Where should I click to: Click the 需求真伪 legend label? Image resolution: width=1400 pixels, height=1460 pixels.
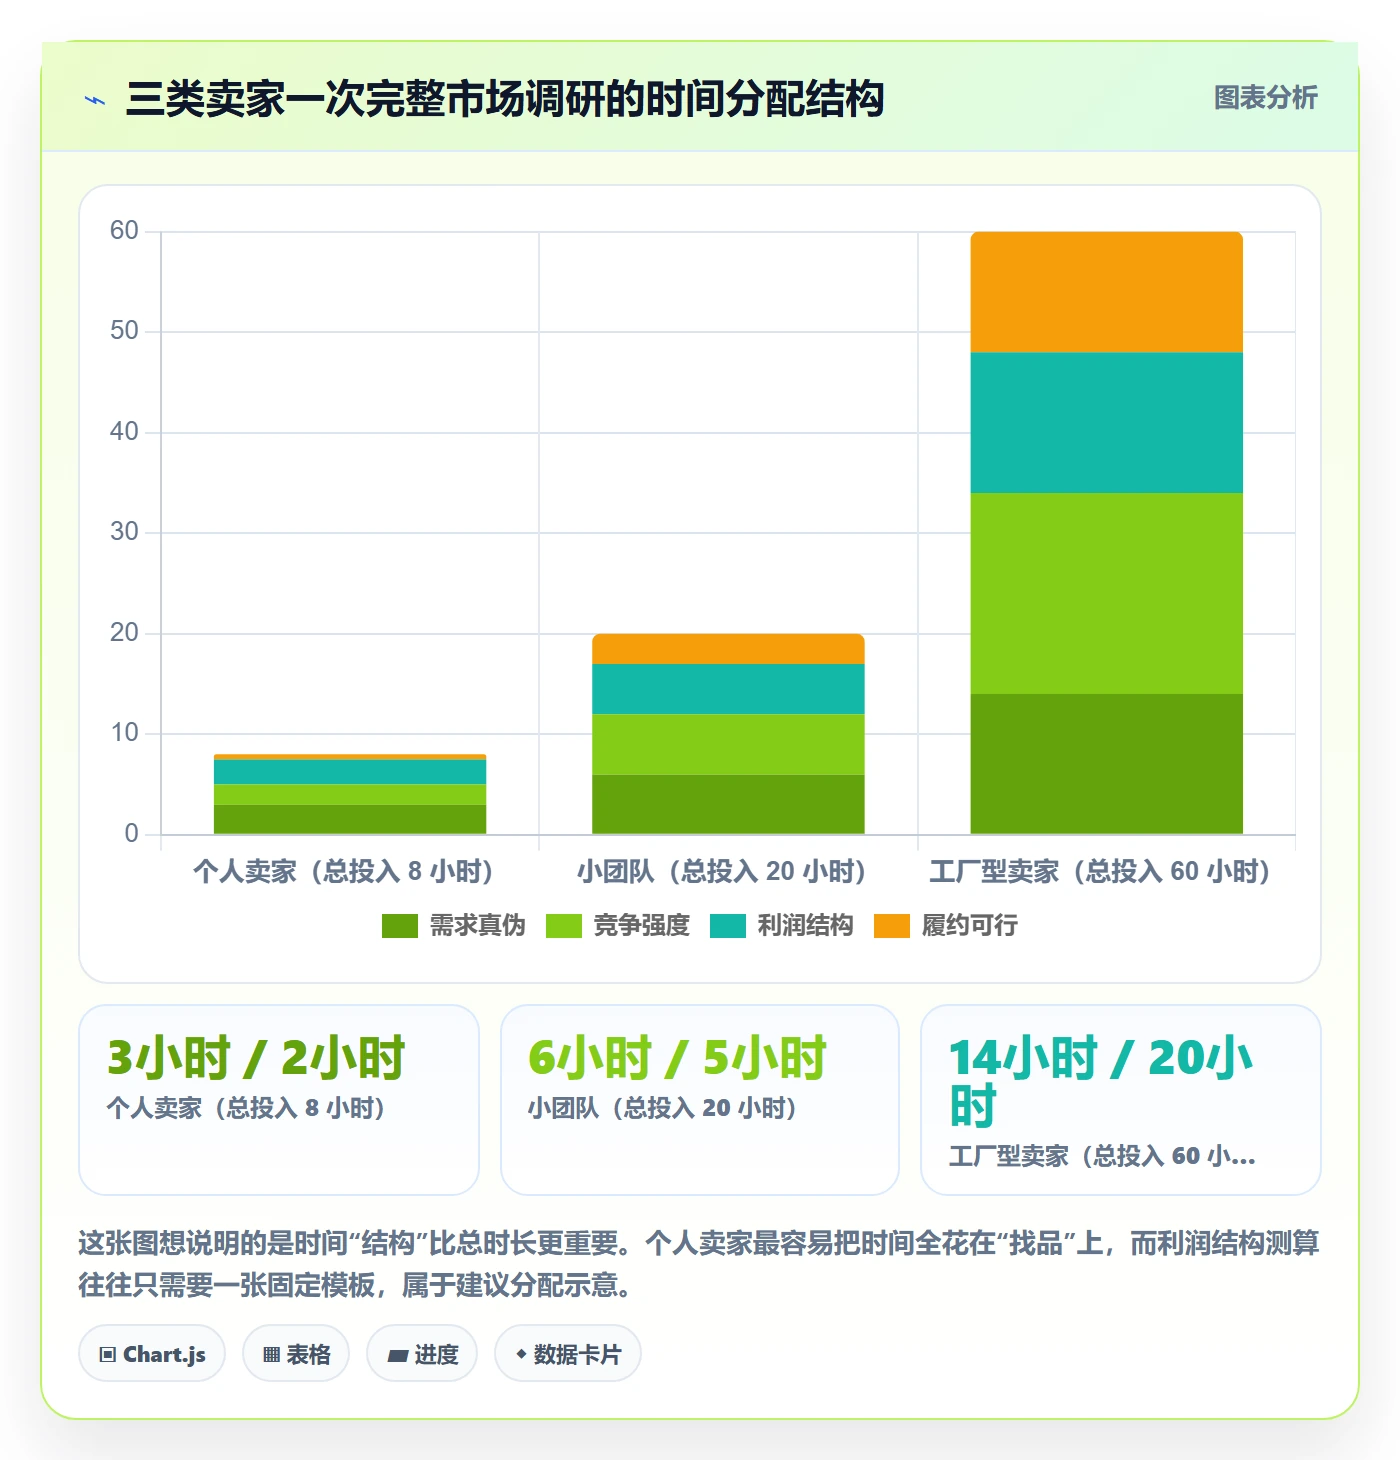477,926
